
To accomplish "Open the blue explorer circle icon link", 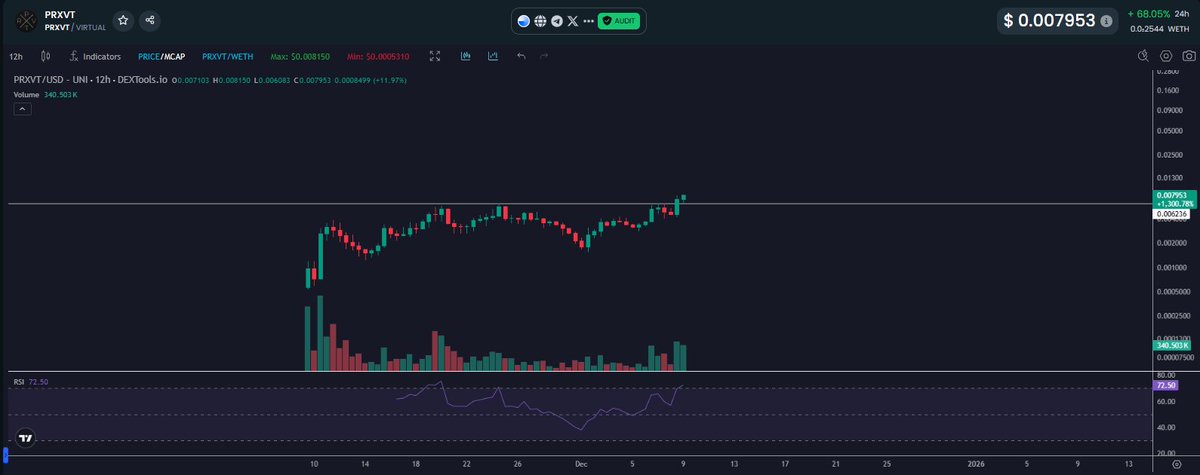I will point(524,21).
